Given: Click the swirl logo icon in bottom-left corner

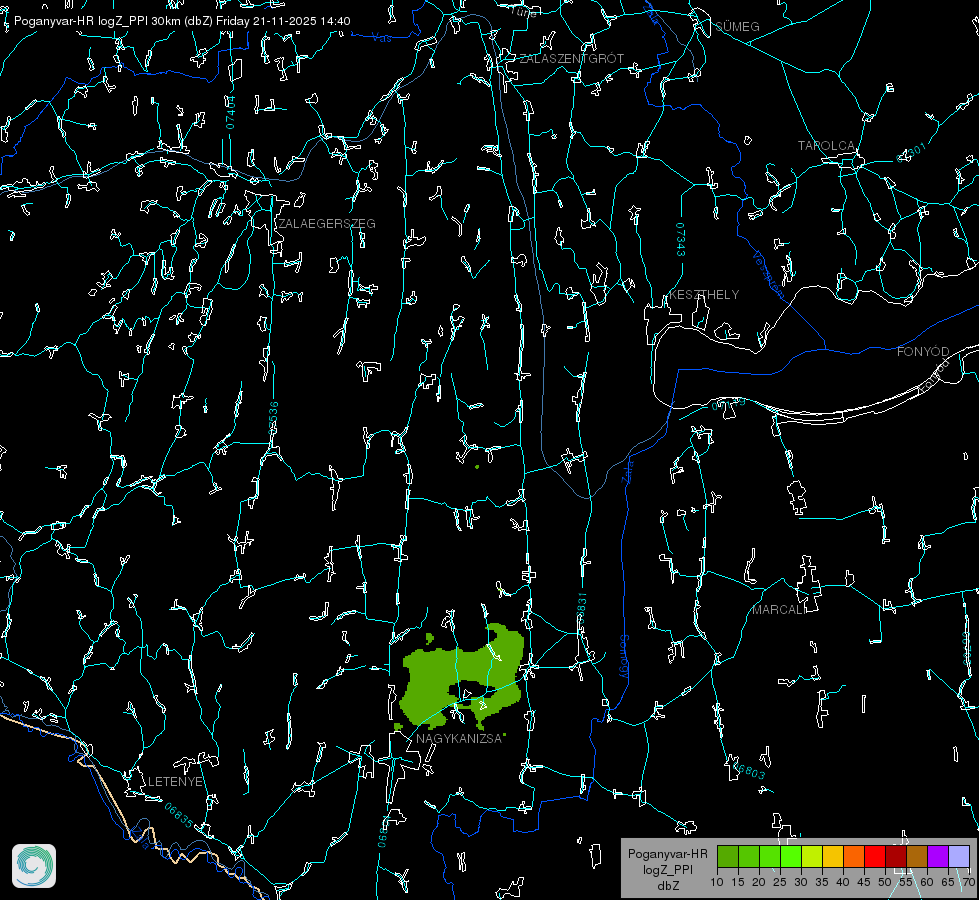Looking at the screenshot, I should click(34, 866).
